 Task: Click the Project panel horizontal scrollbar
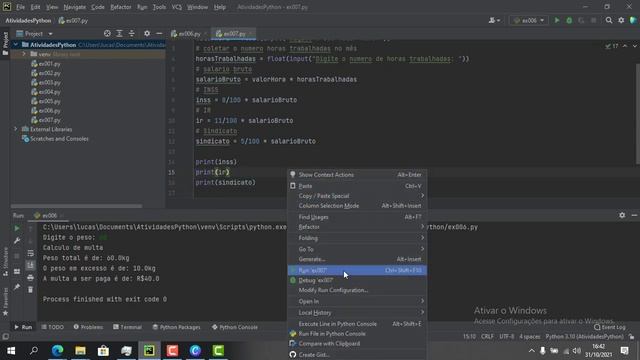click(x=76, y=206)
